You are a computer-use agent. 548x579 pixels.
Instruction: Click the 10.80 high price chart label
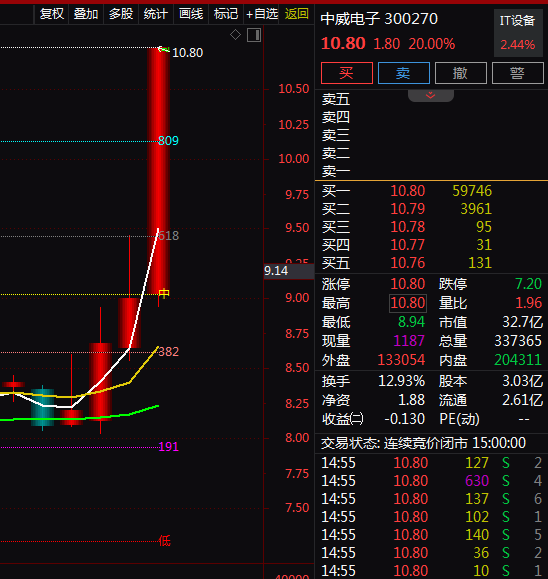point(188,53)
